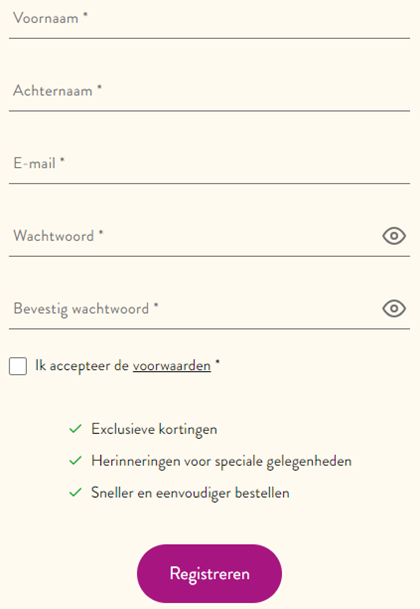The height and width of the screenshot is (609, 420).
Task: Click the 'Ik accepteer de' label text
Action: tap(82, 366)
